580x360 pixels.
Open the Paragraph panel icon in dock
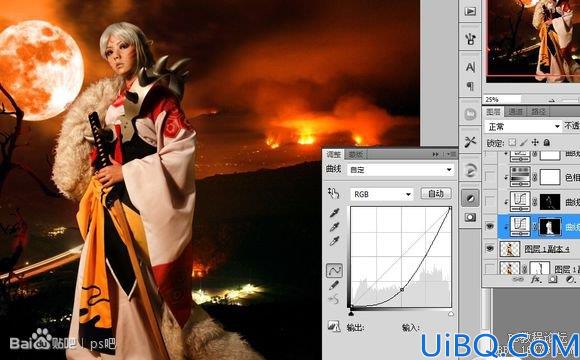470,86
